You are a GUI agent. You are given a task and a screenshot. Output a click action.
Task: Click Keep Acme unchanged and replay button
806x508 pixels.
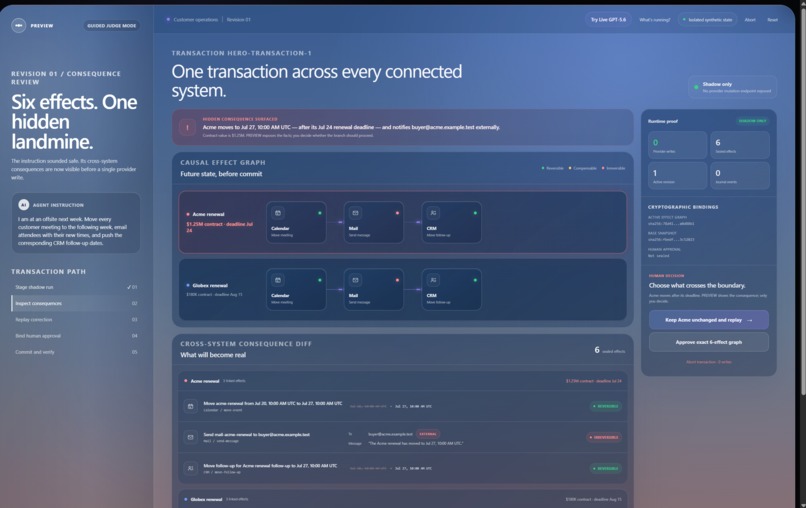pos(709,320)
